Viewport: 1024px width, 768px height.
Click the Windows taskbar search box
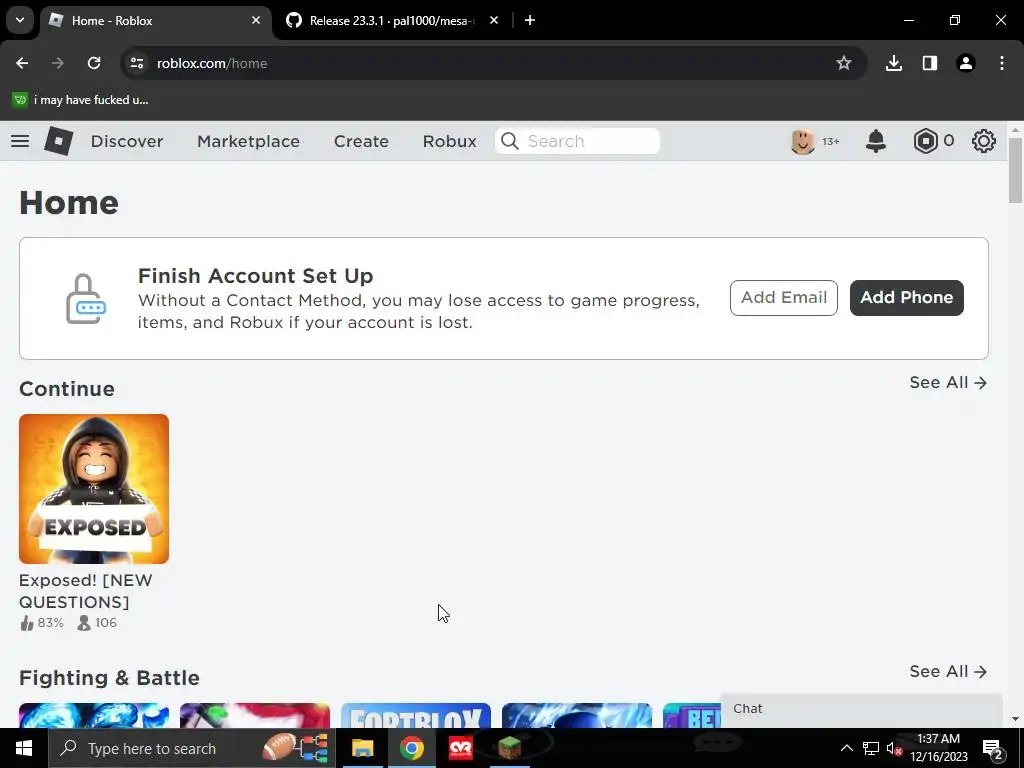192,748
